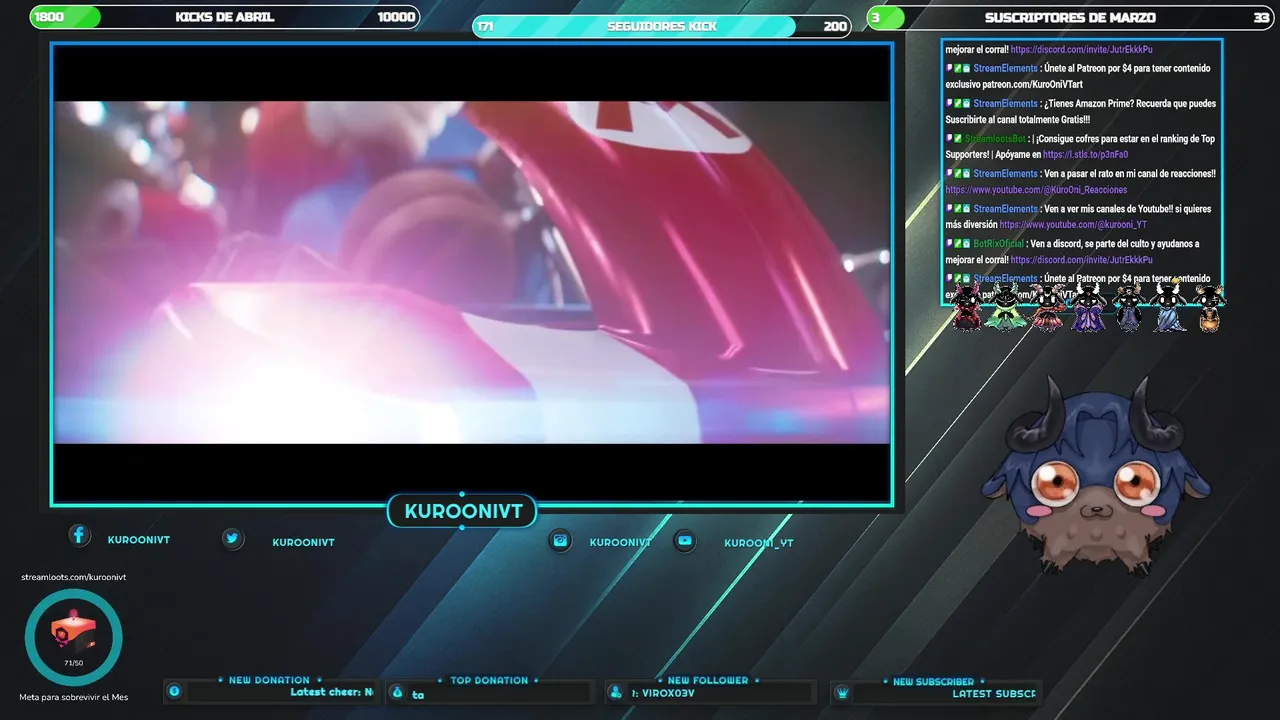Click the KUROONI_YT label next to YouTube icon

coord(759,543)
